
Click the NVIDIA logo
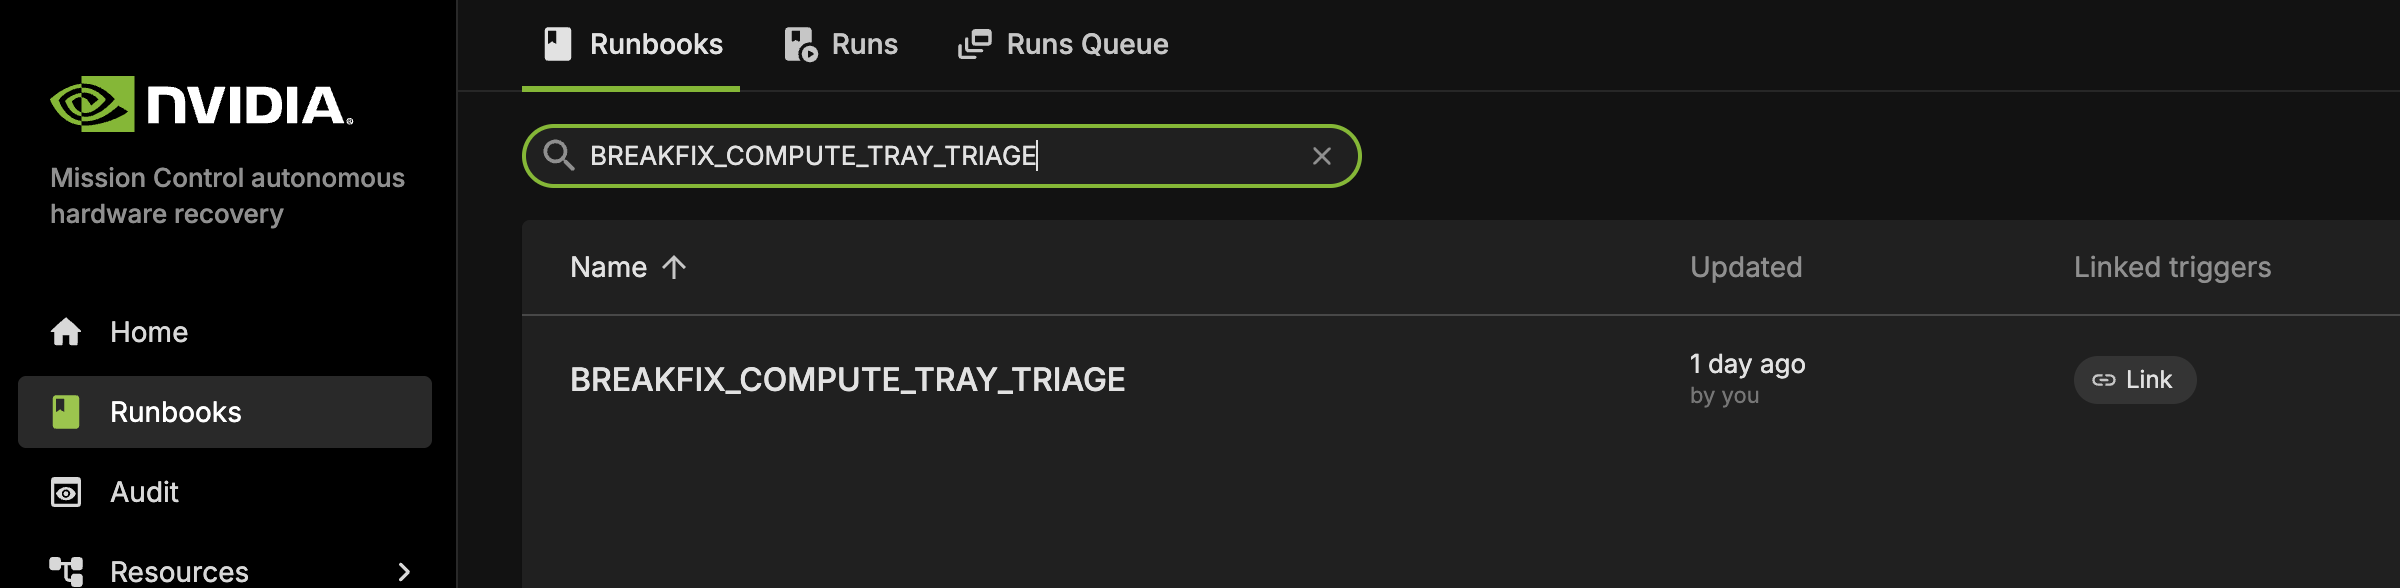[201, 104]
